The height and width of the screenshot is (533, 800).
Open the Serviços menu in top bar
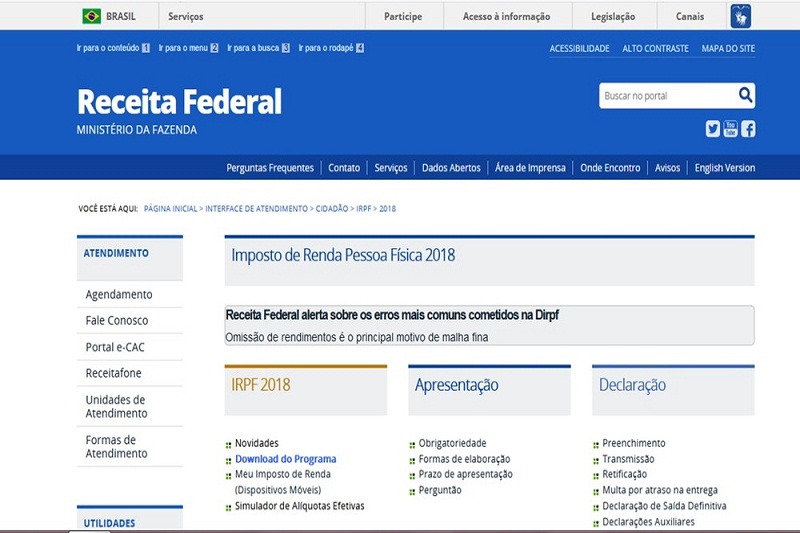[x=185, y=16]
